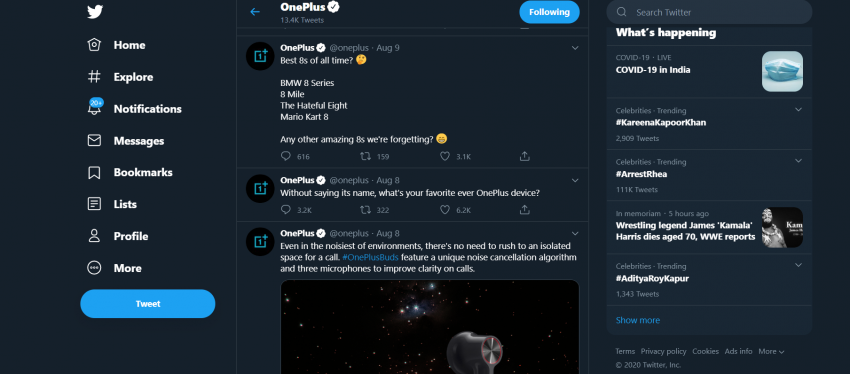
Task: Reply to the favorite OnePlus device tweet
Action: [286, 209]
